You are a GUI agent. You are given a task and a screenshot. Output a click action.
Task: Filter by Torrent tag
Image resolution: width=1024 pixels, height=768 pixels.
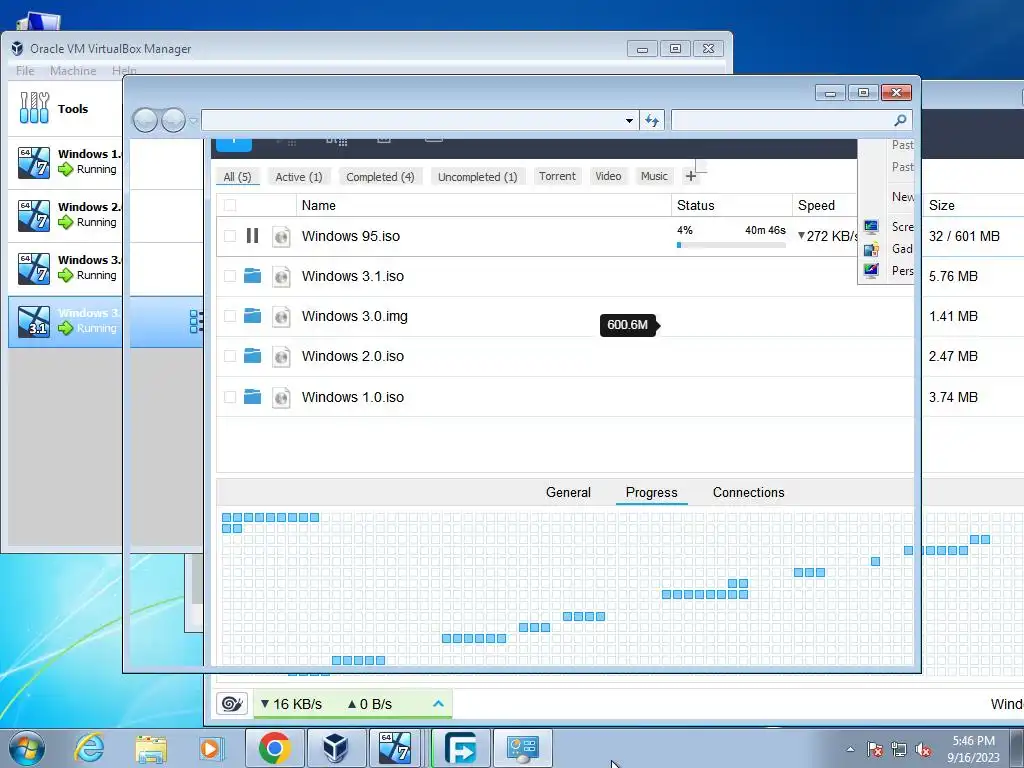point(557,176)
